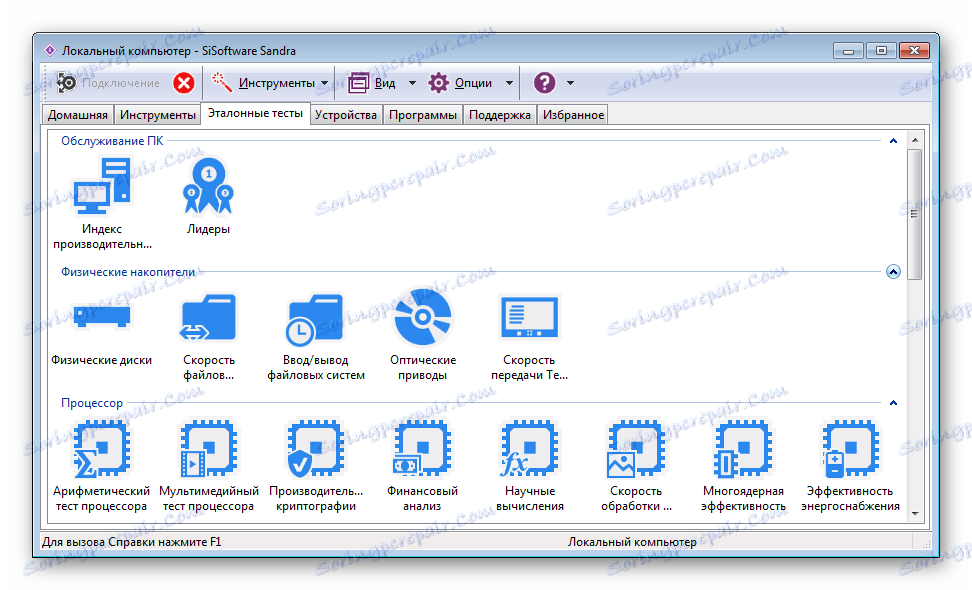Open the Лидеры rankings tool
This screenshot has height=590, width=972.
207,185
